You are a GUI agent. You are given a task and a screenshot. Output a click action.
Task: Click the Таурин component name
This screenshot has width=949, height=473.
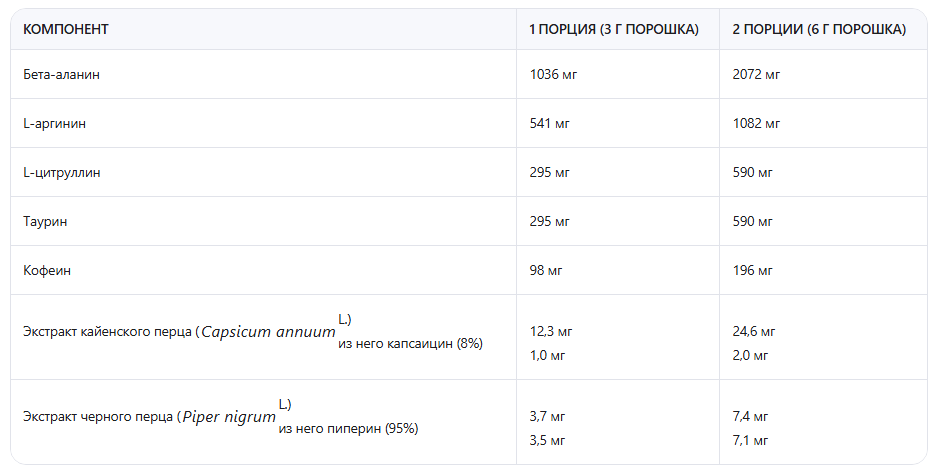tap(45, 221)
